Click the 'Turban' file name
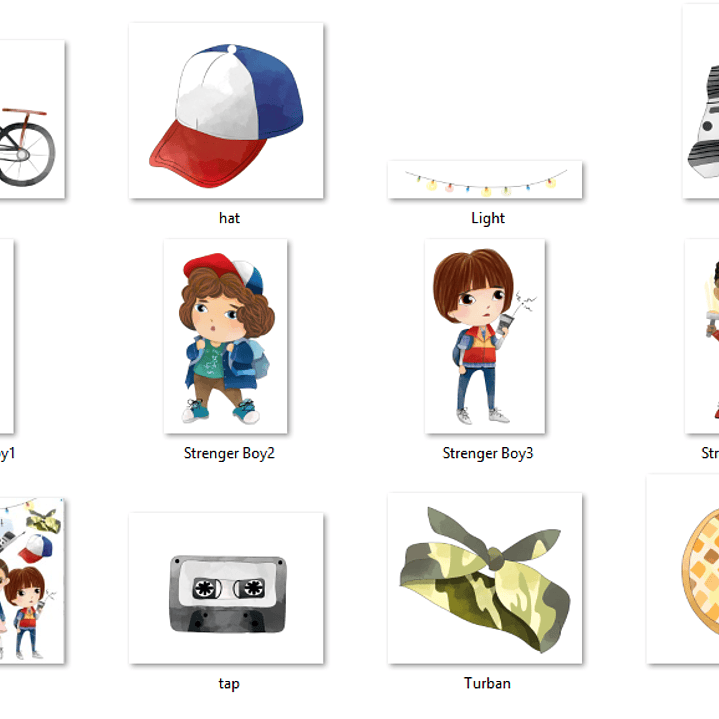The width and height of the screenshot is (719, 719). click(x=487, y=683)
